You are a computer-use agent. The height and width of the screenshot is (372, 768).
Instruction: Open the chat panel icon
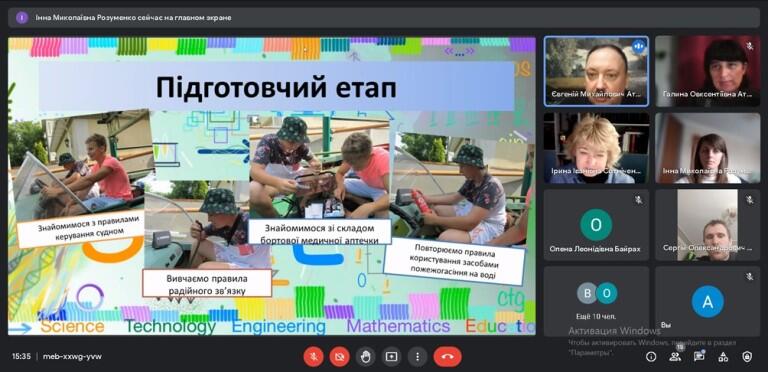click(x=699, y=357)
